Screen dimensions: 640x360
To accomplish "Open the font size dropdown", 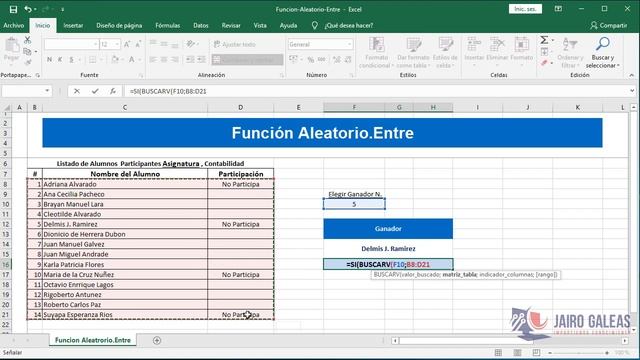I will (117, 44).
